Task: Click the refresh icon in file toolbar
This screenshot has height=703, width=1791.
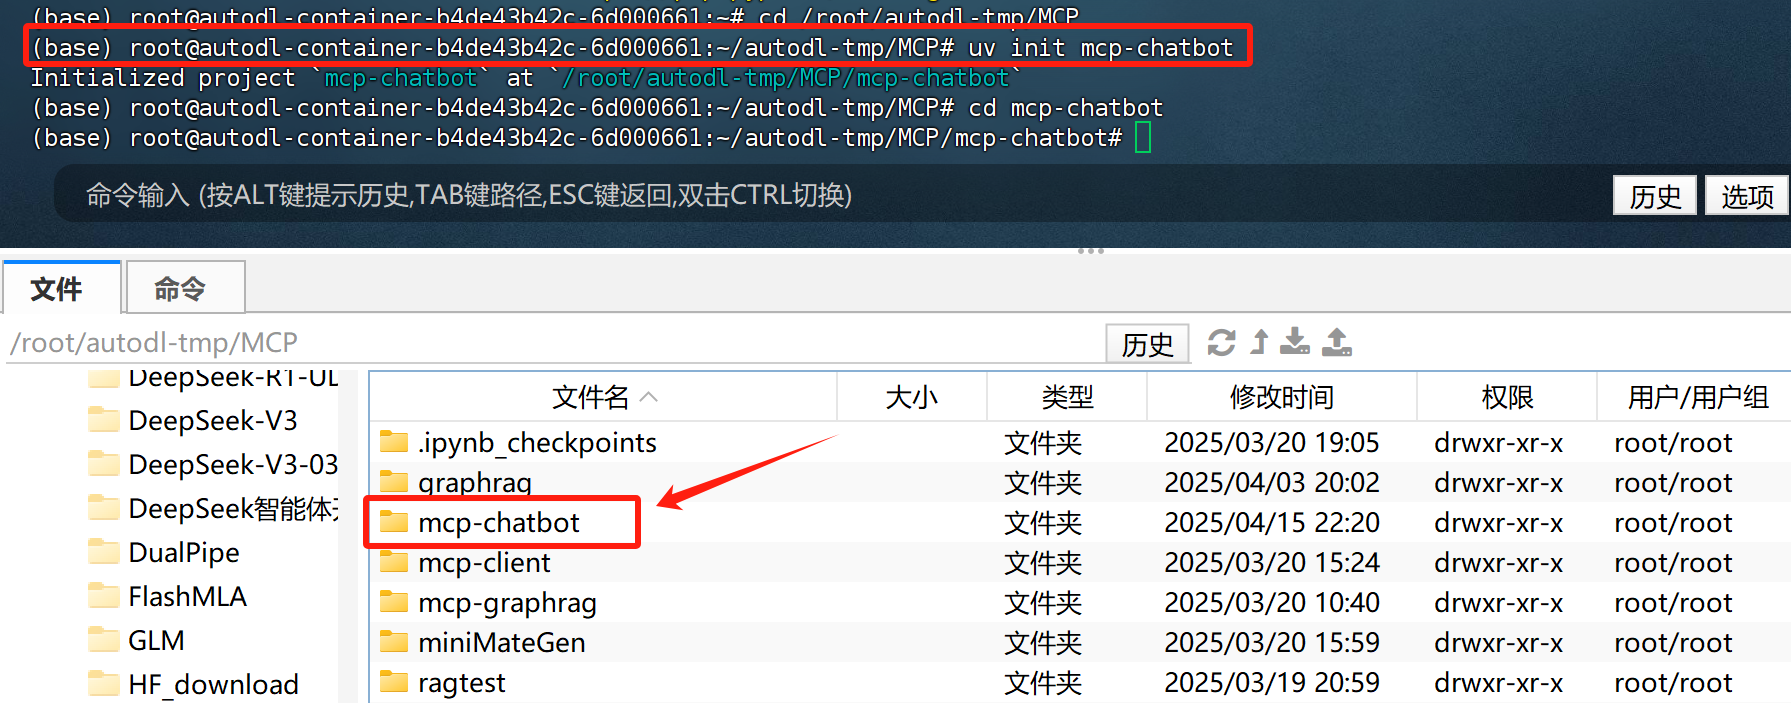Action: click(1221, 343)
